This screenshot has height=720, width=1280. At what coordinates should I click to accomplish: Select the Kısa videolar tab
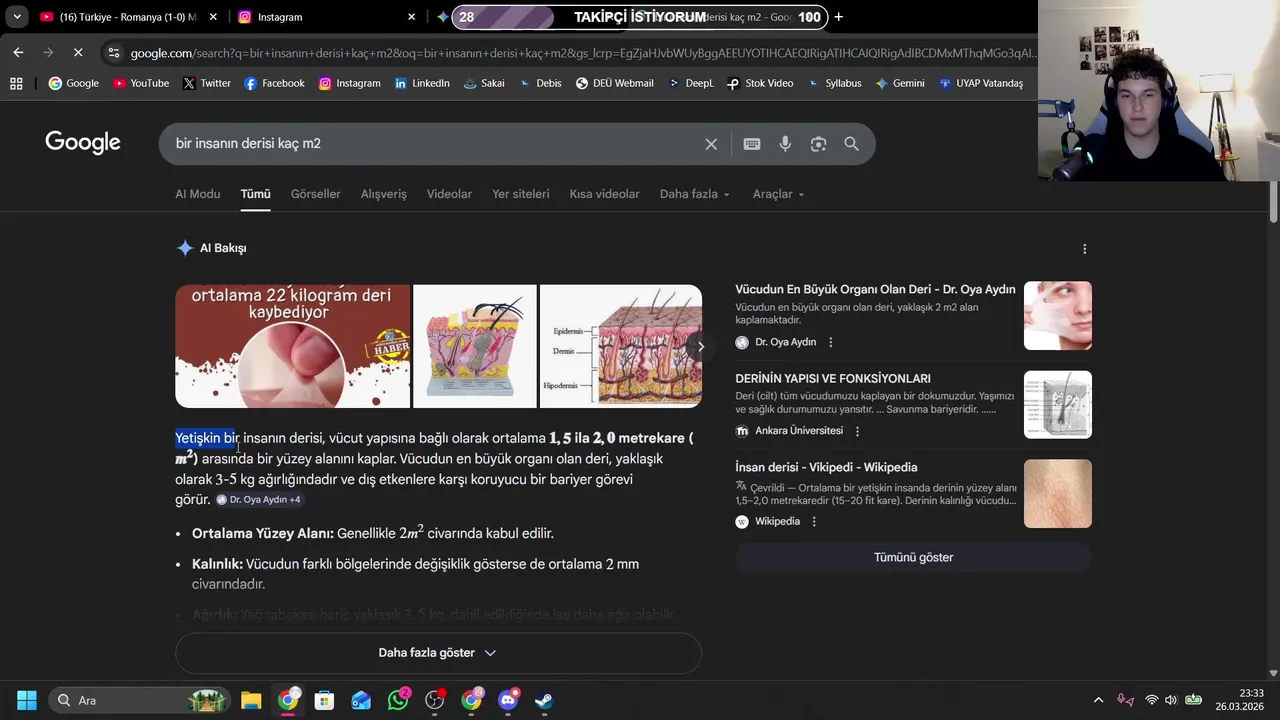pyautogui.click(x=604, y=194)
